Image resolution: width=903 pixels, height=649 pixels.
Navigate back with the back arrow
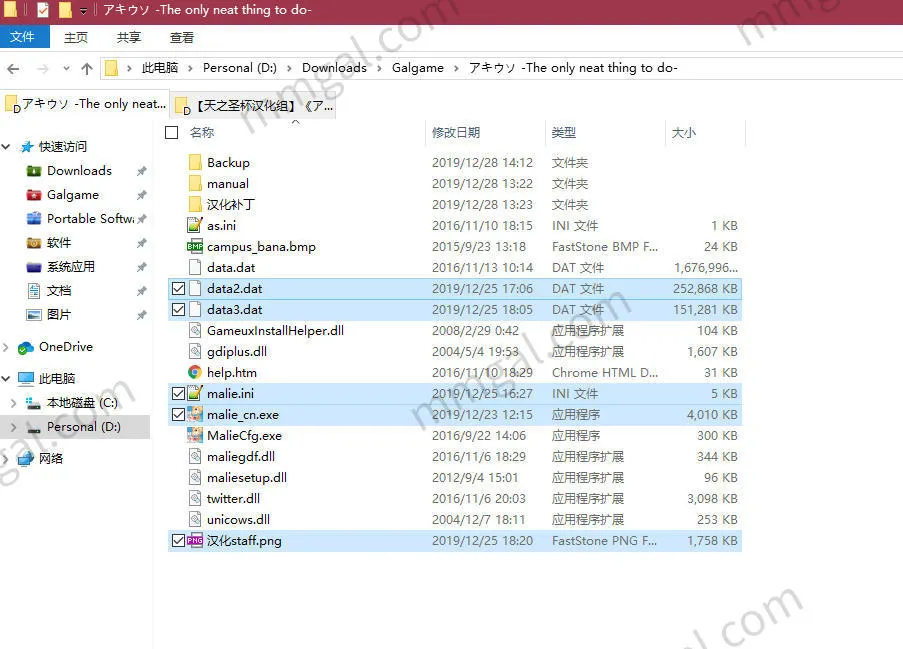(12, 67)
